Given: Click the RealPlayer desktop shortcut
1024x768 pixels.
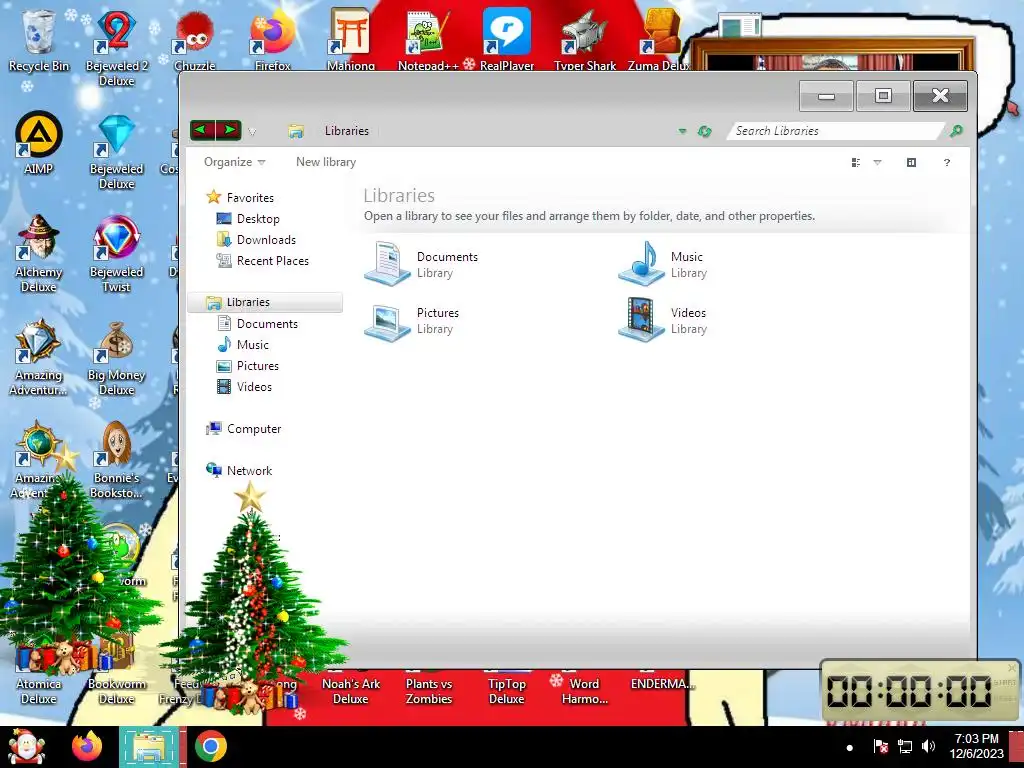Looking at the screenshot, I should (507, 39).
